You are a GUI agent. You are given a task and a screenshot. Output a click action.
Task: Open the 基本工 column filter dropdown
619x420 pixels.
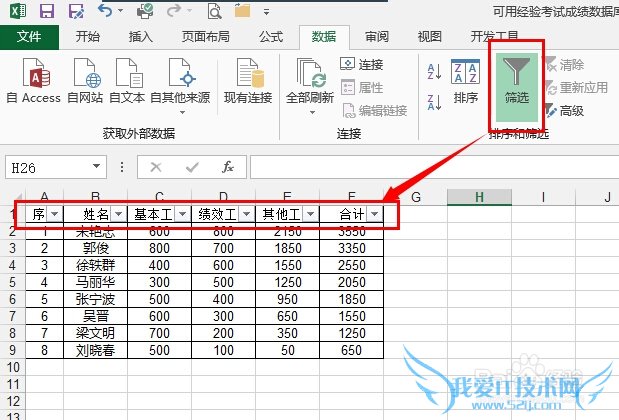pyautogui.click(x=182, y=214)
